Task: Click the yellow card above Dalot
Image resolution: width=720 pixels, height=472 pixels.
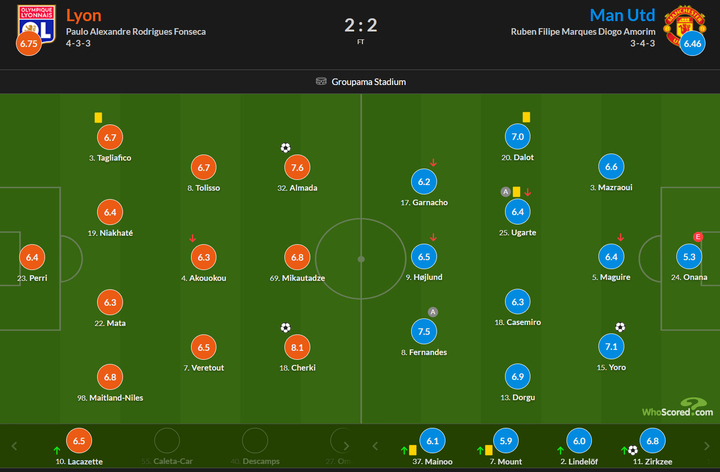Action: (x=526, y=118)
